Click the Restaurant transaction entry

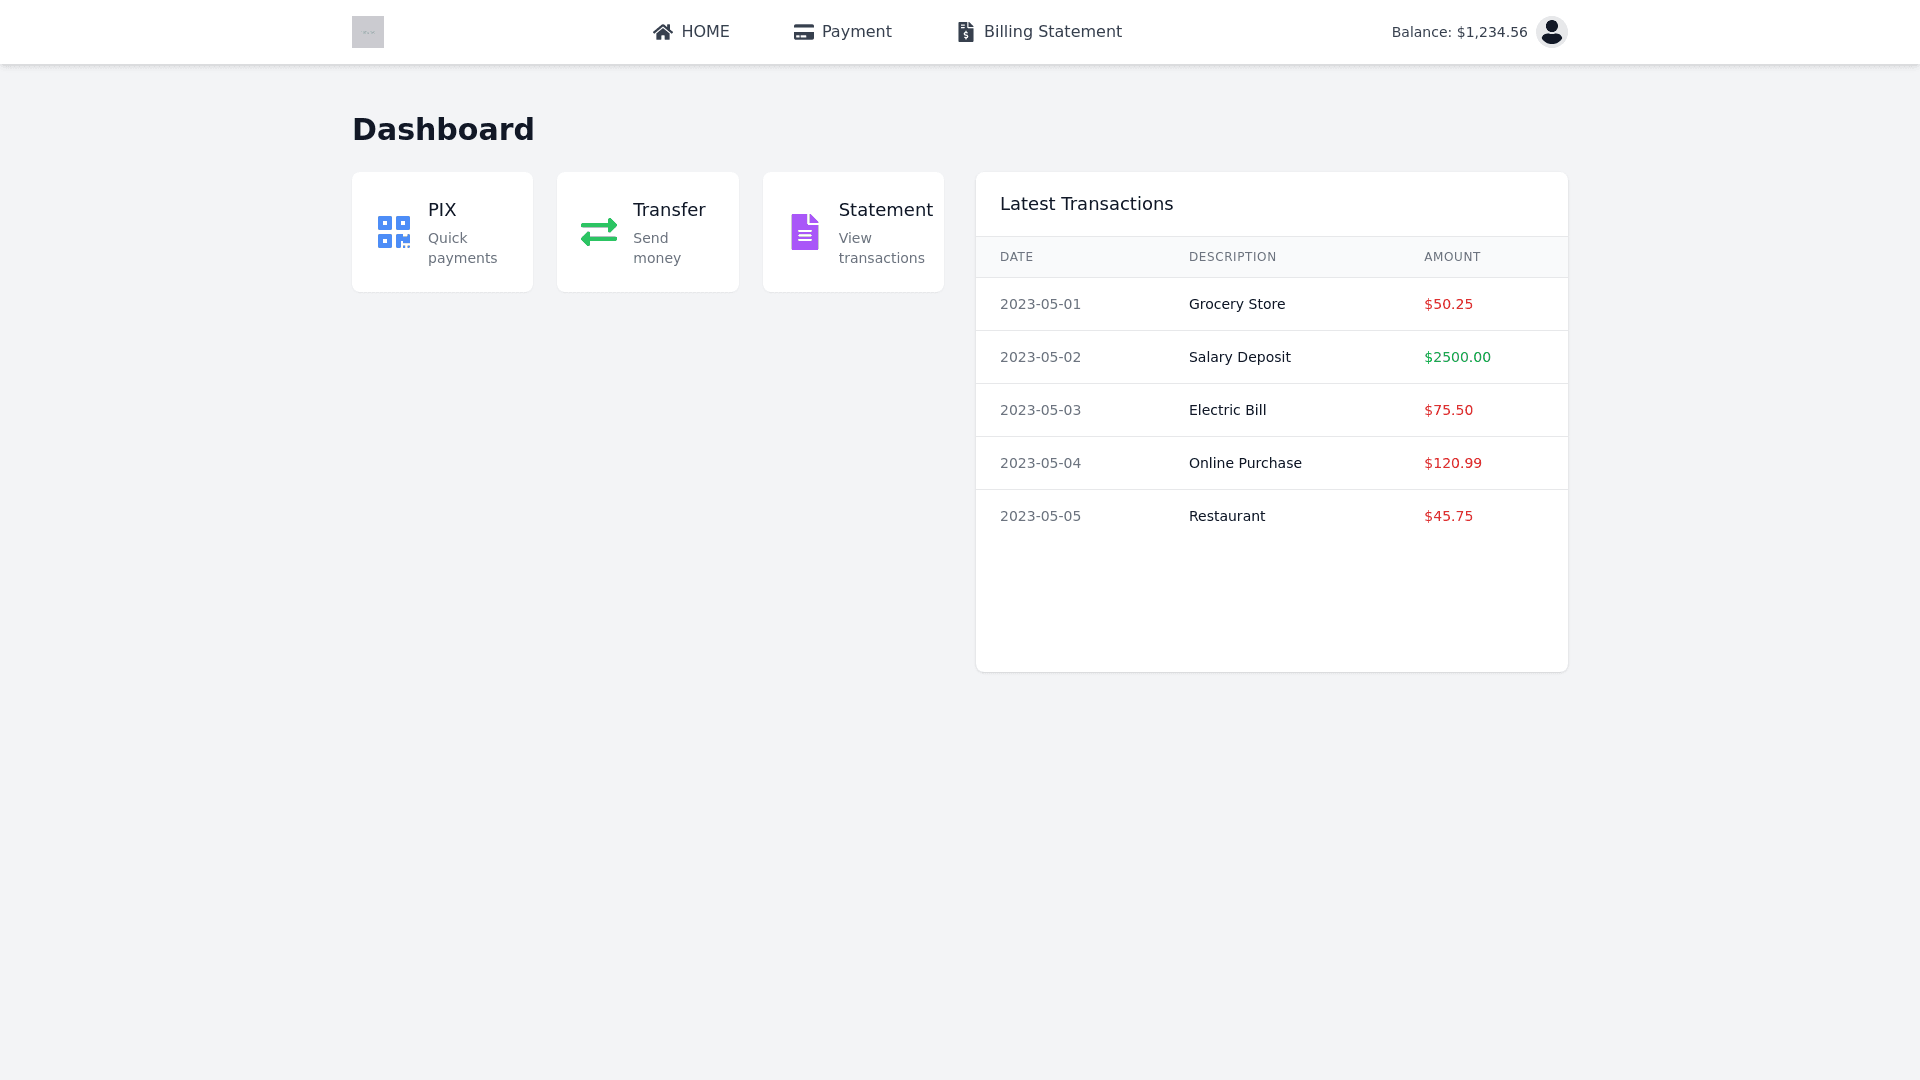pyautogui.click(x=1226, y=516)
